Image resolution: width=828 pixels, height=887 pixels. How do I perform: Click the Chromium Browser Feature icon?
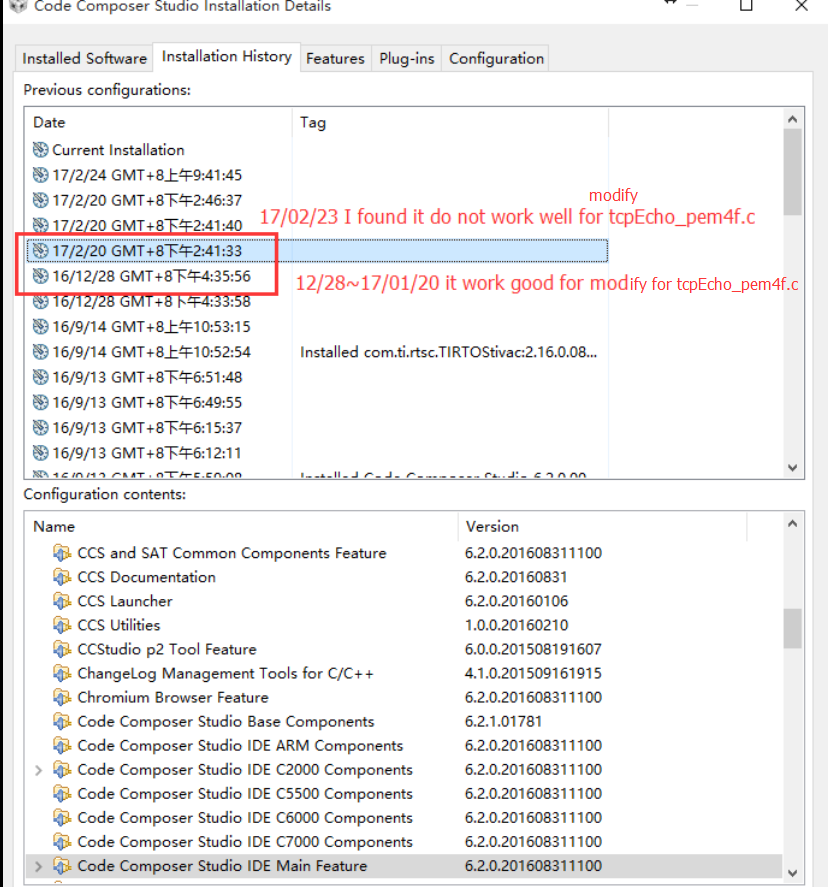pos(63,697)
